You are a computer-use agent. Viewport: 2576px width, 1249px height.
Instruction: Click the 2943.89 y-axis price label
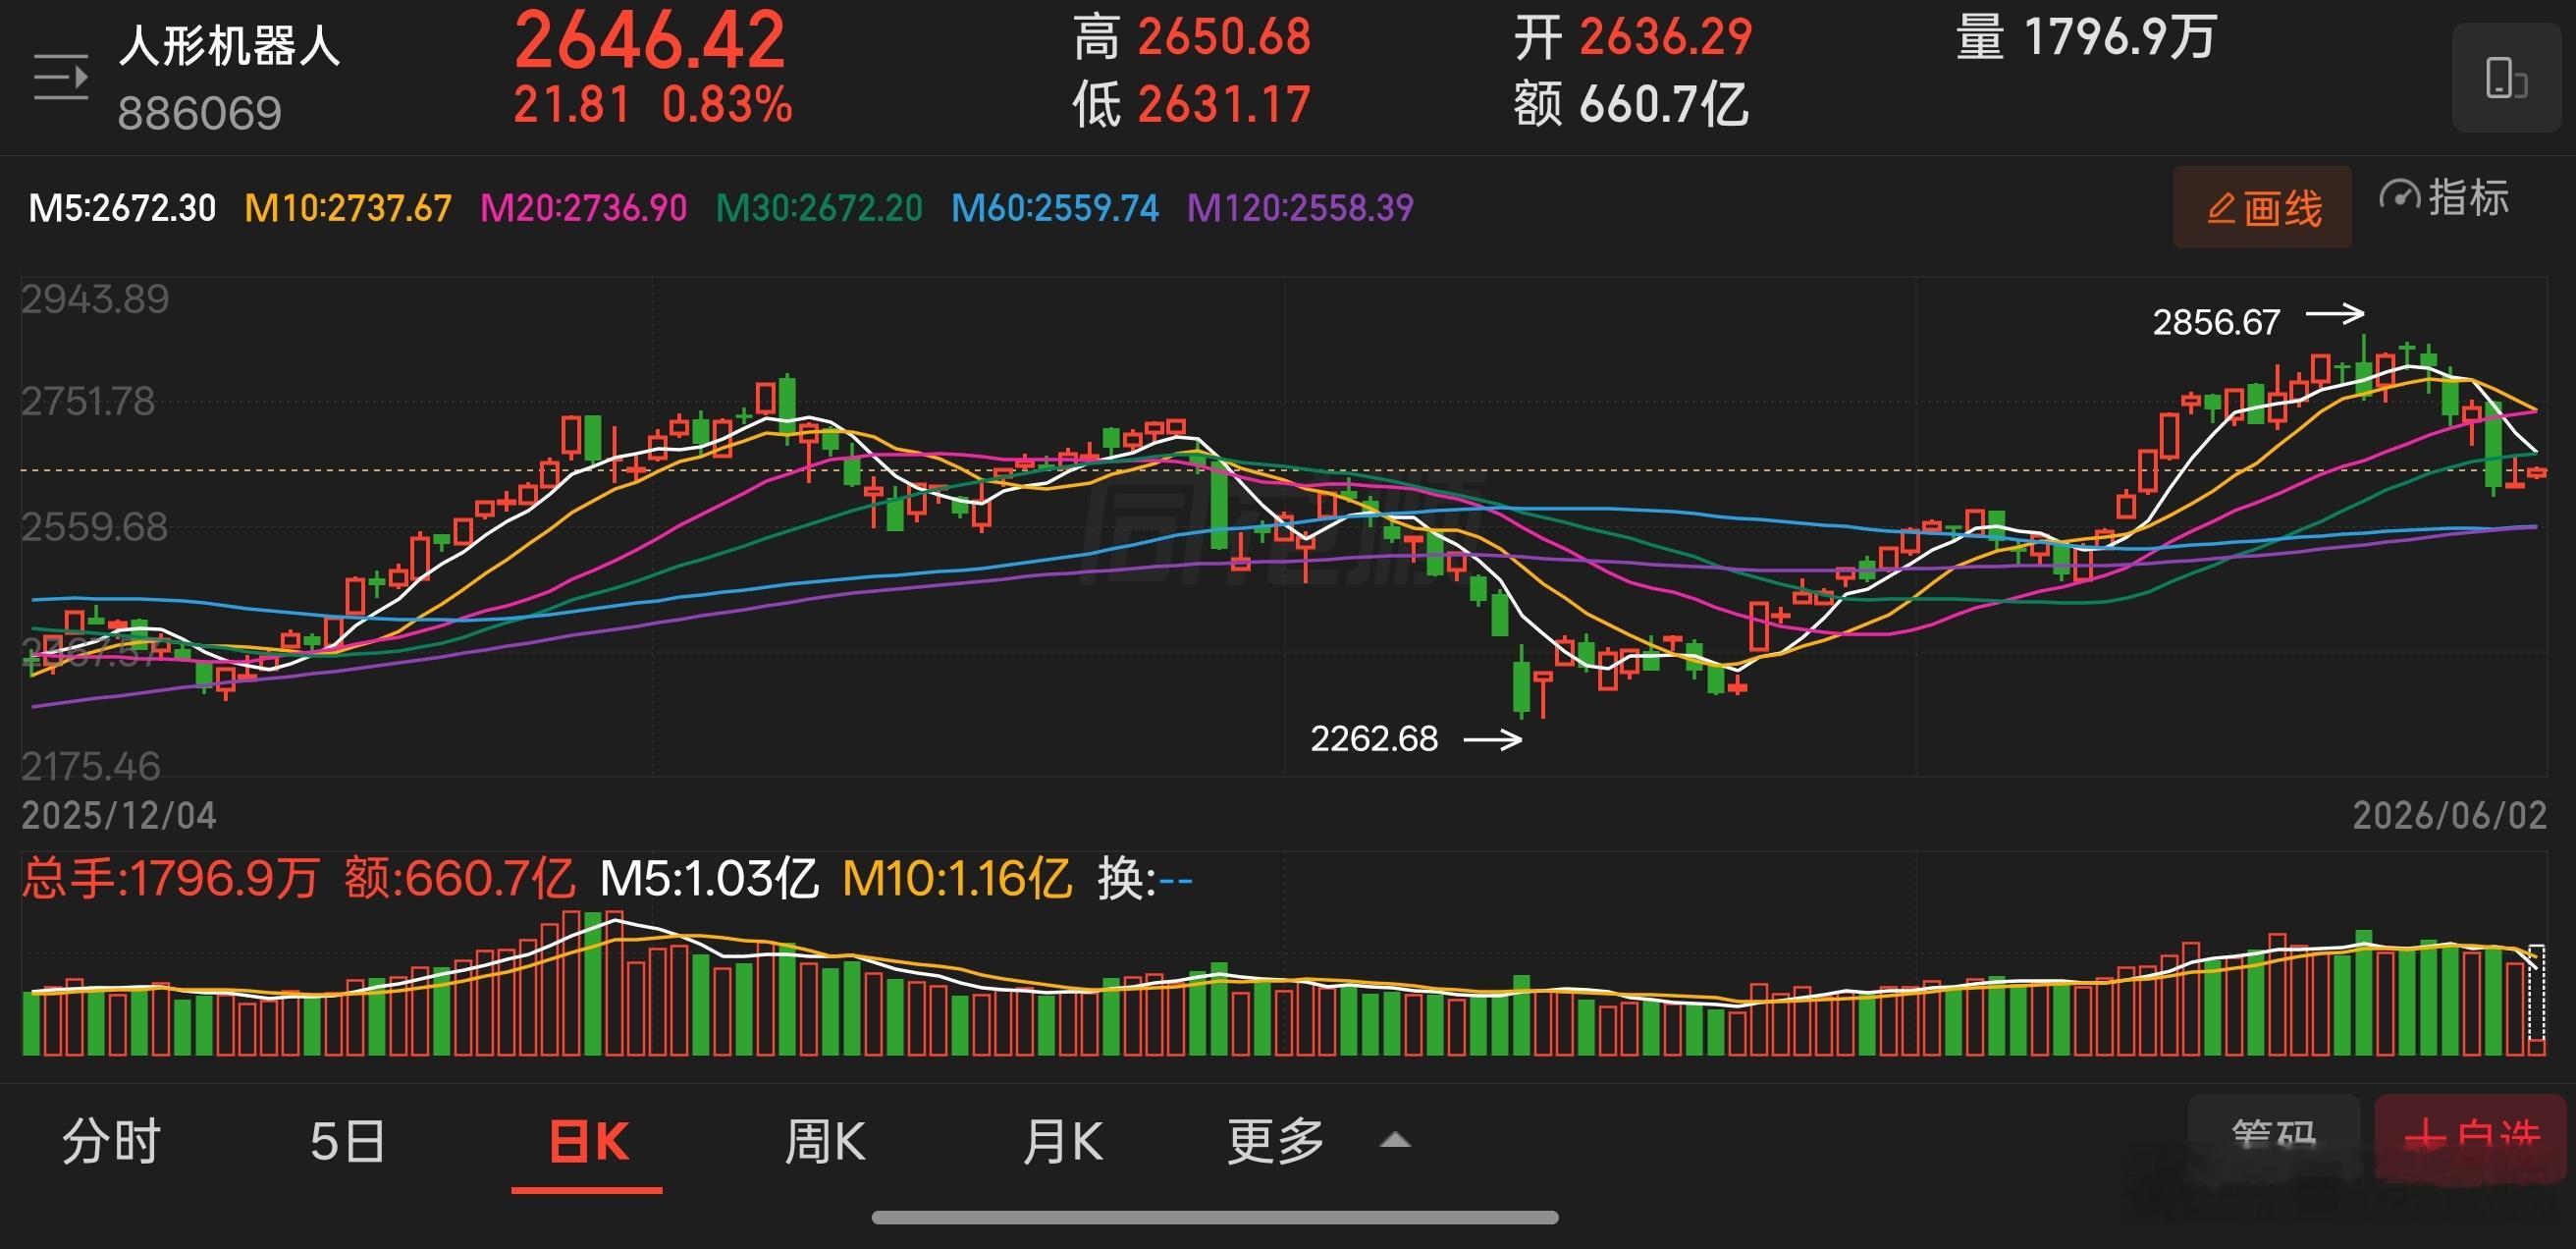[x=95, y=299]
